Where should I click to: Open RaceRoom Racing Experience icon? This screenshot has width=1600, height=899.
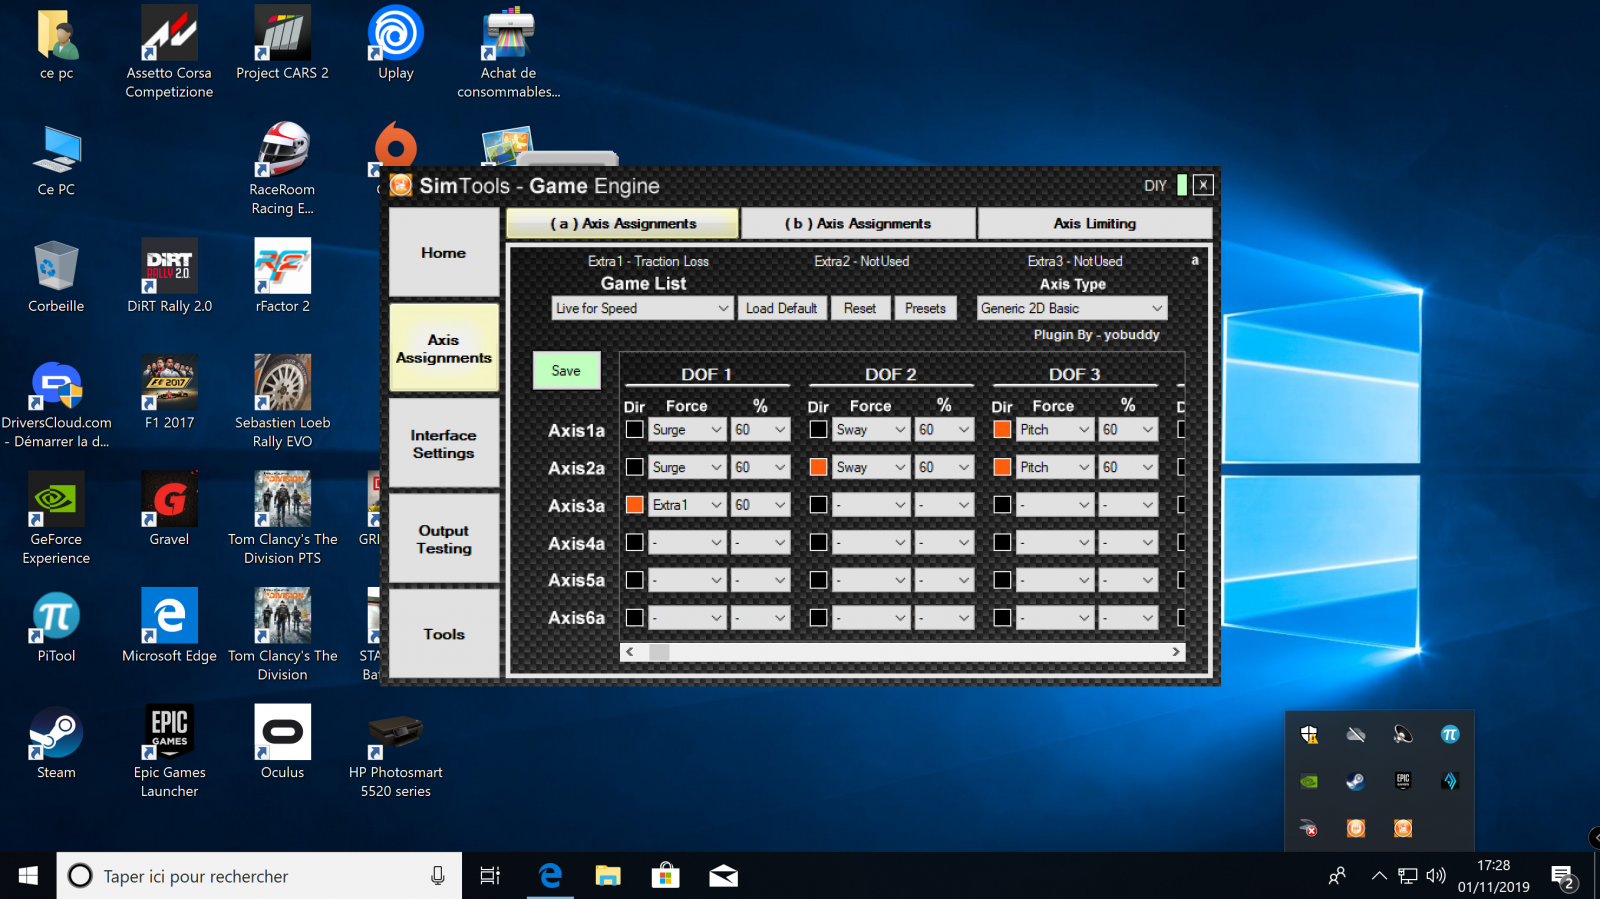pyautogui.click(x=282, y=168)
